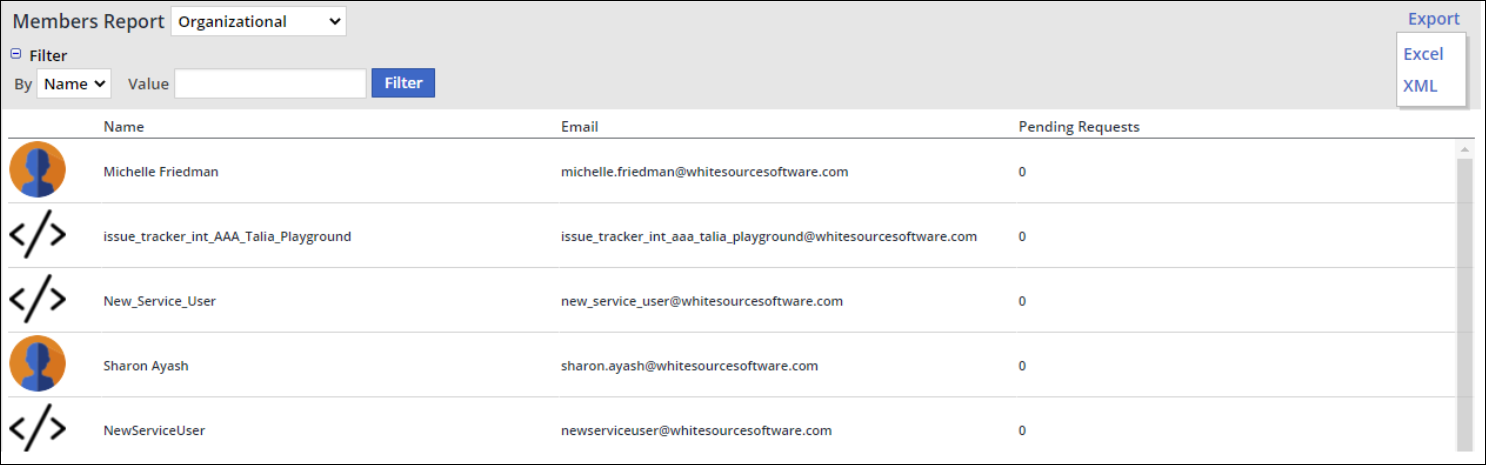This screenshot has height=465, width=1486.
Task: Click the issue_tracker_int service user code icon
Action: pyautogui.click(x=37, y=236)
